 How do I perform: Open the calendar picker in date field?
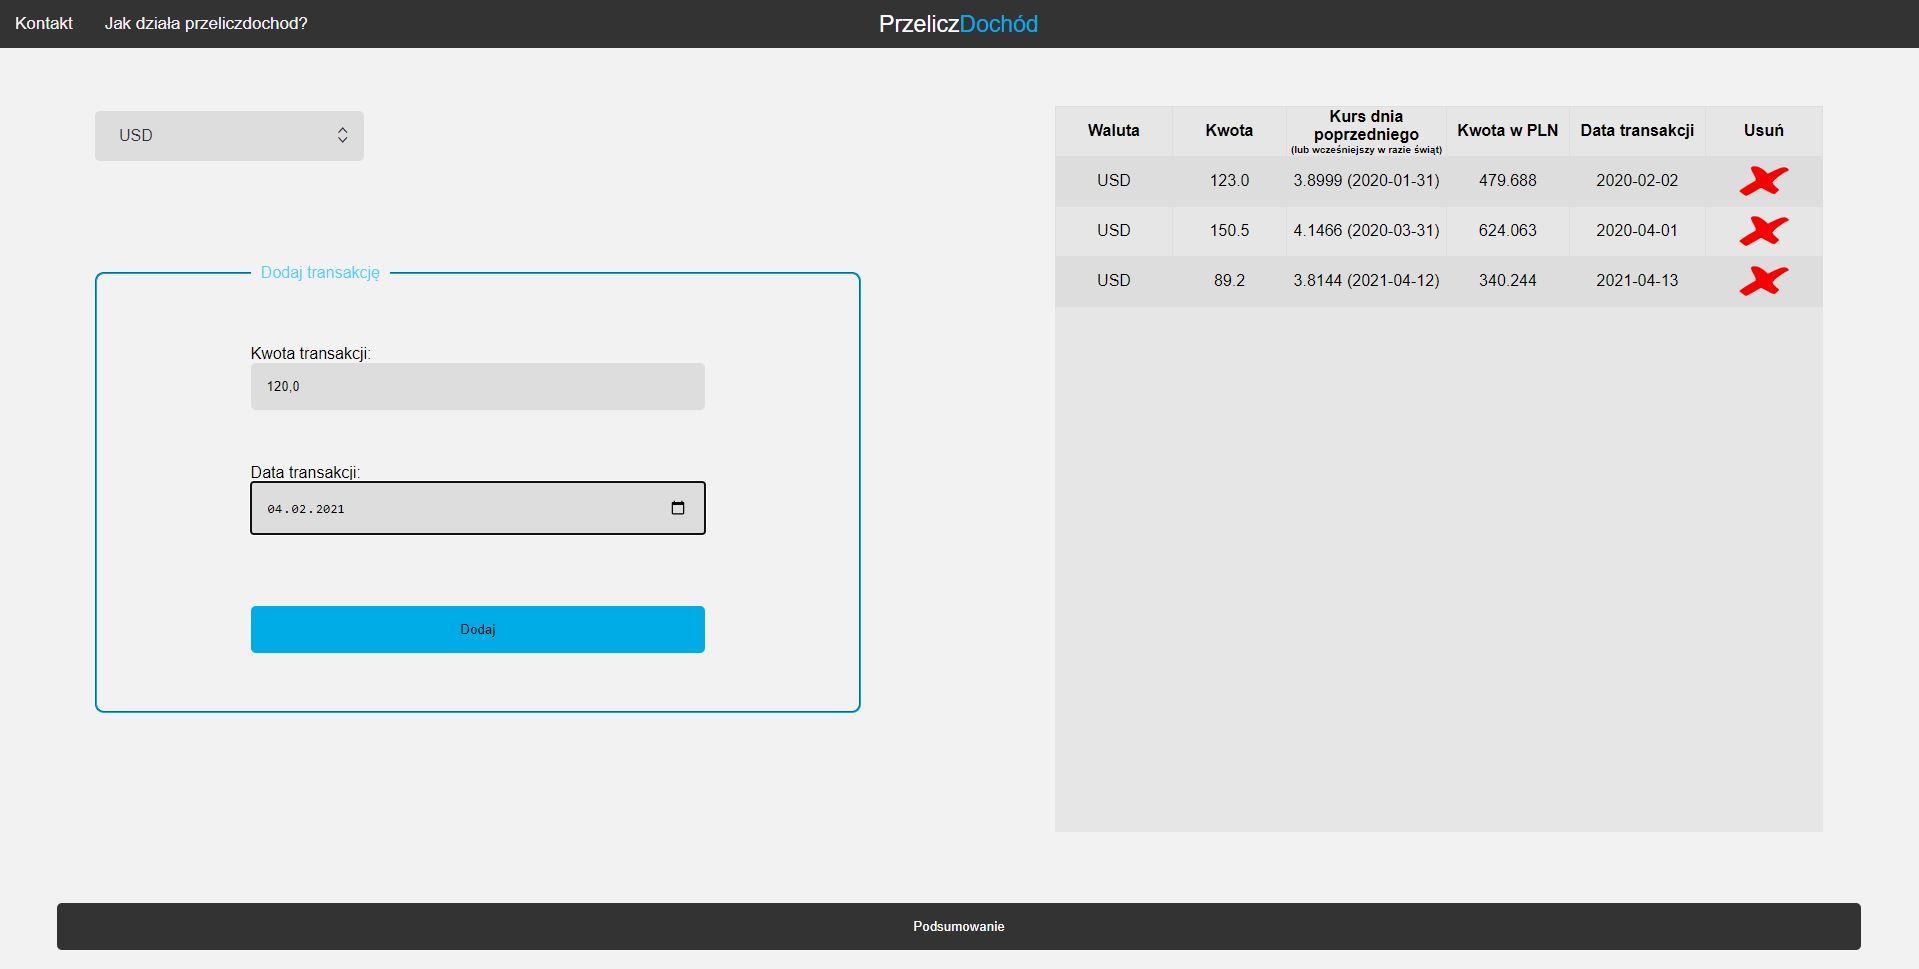[678, 508]
